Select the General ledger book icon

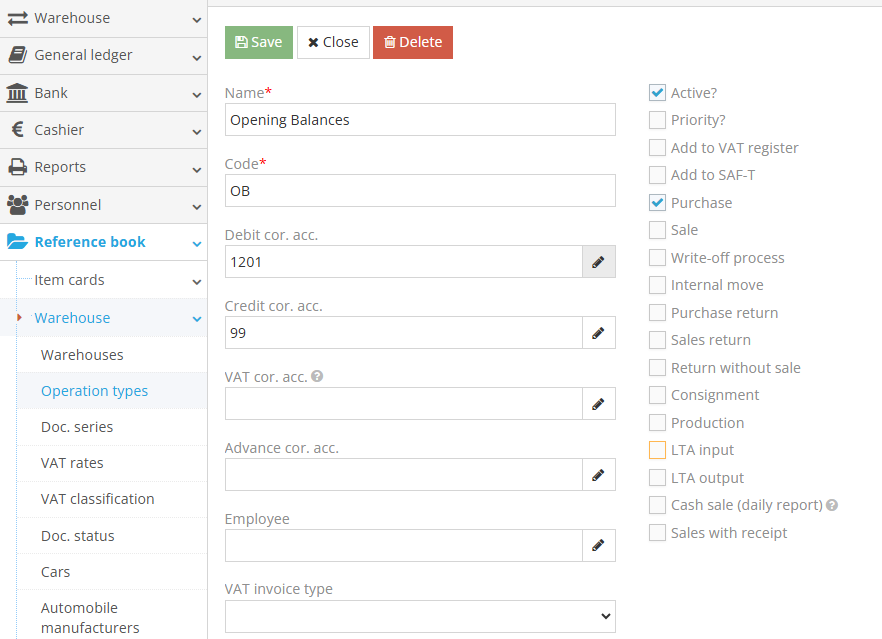(x=17, y=55)
